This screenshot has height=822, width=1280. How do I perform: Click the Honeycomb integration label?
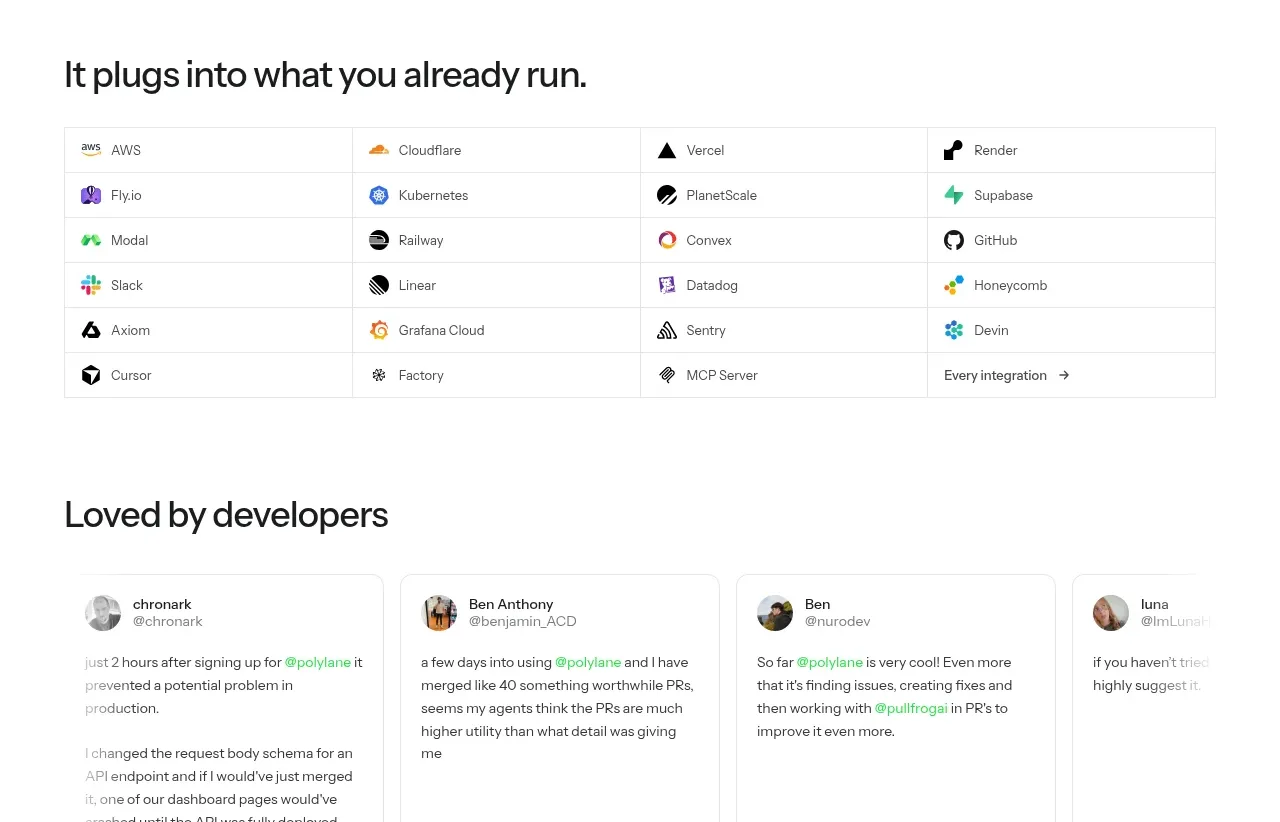tap(1010, 285)
